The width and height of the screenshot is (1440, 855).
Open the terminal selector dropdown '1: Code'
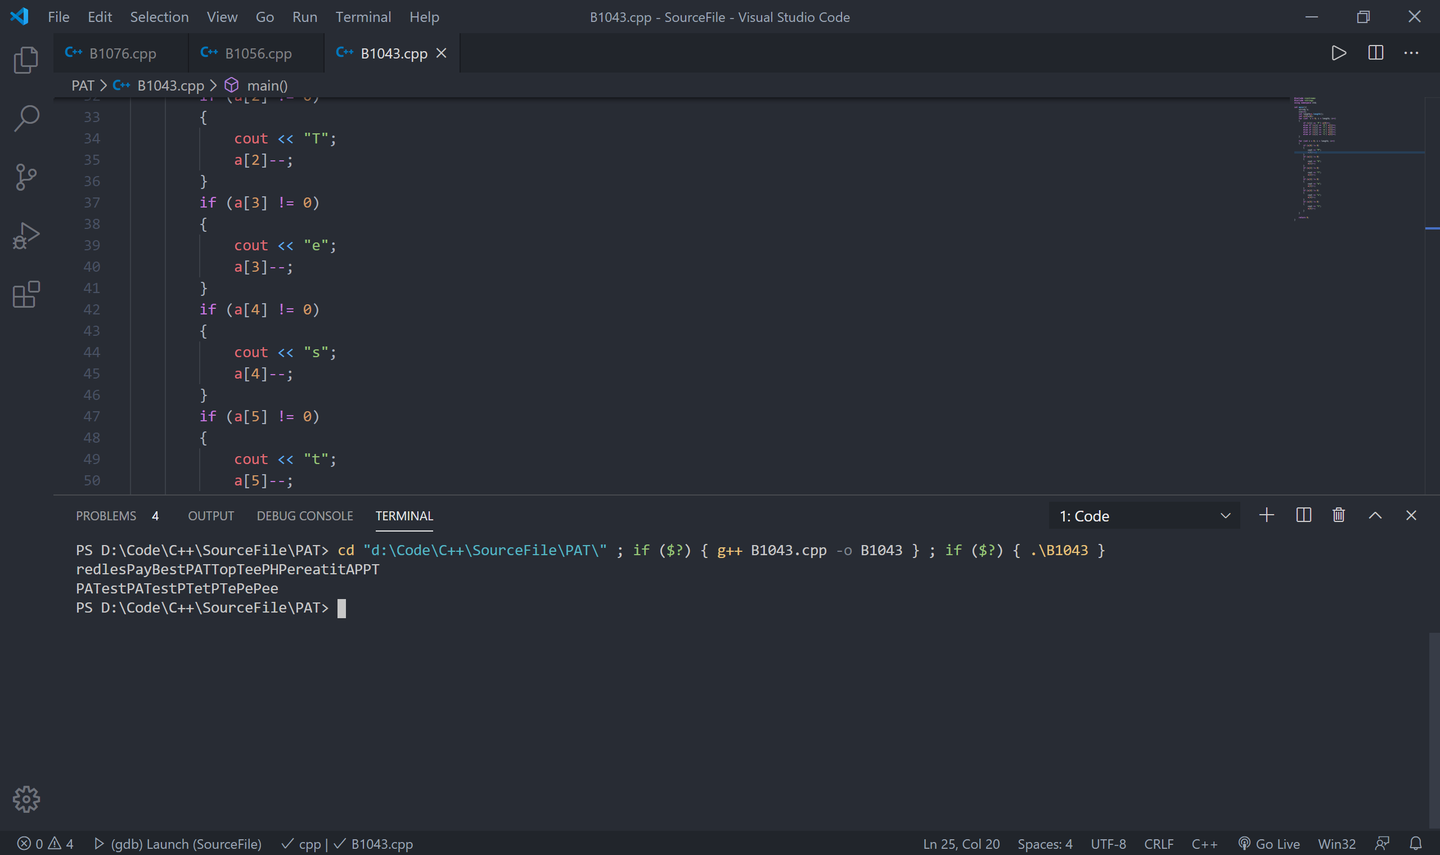[1145, 516]
